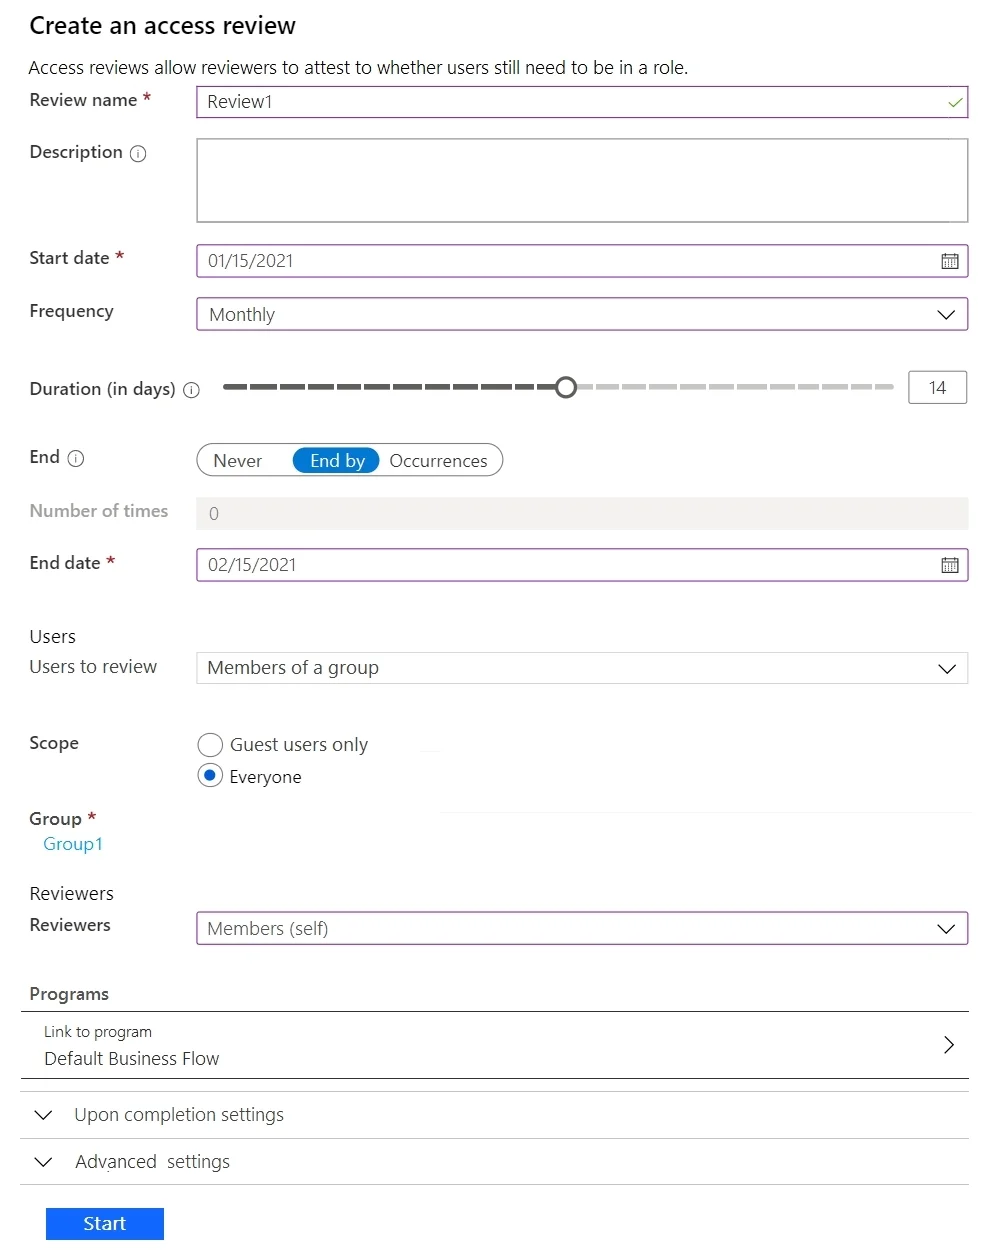Click the Description text area
The image size is (1002, 1252).
(582, 180)
